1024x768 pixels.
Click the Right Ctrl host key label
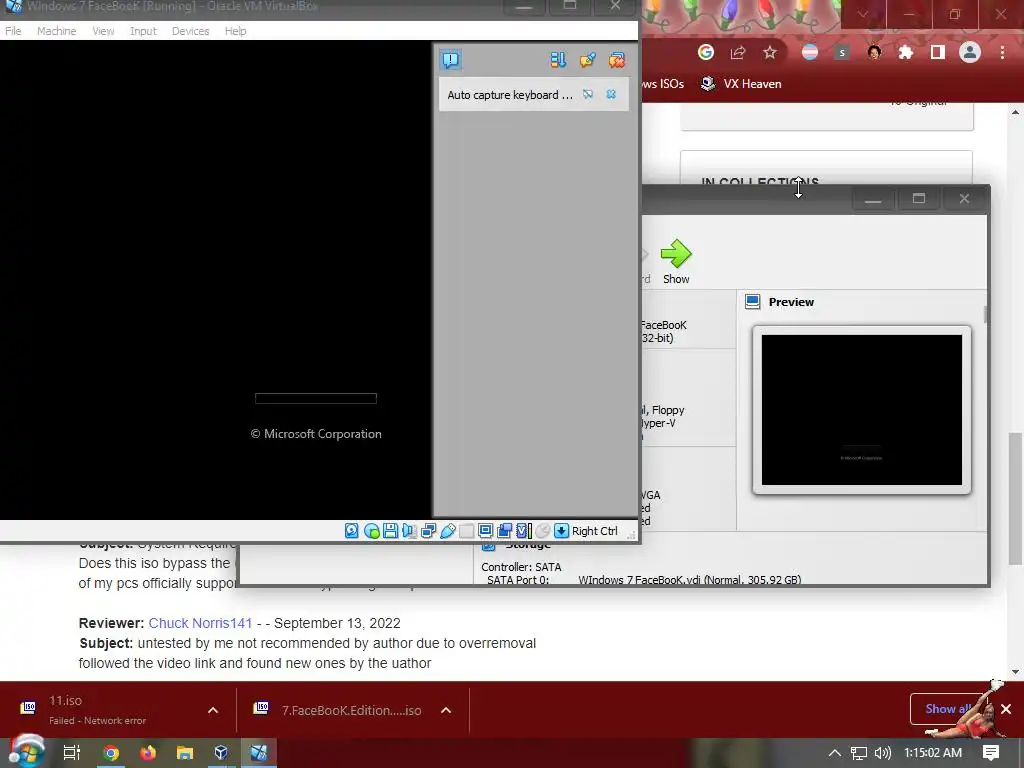594,531
